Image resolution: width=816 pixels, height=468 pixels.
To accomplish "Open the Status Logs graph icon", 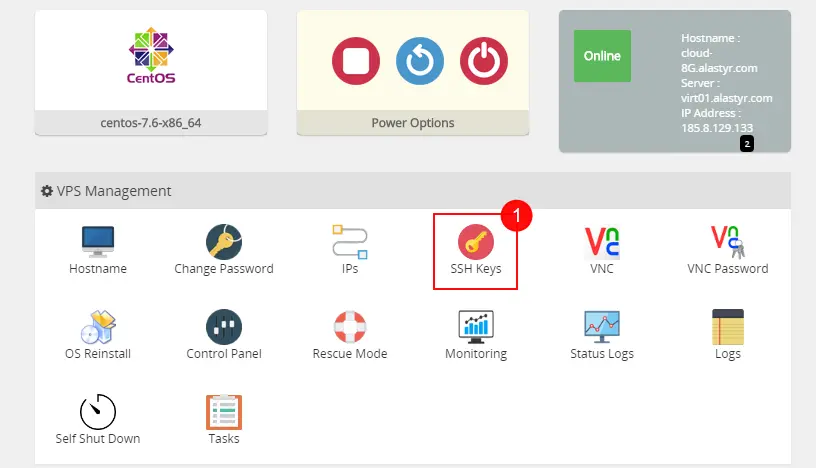I will click(602, 327).
